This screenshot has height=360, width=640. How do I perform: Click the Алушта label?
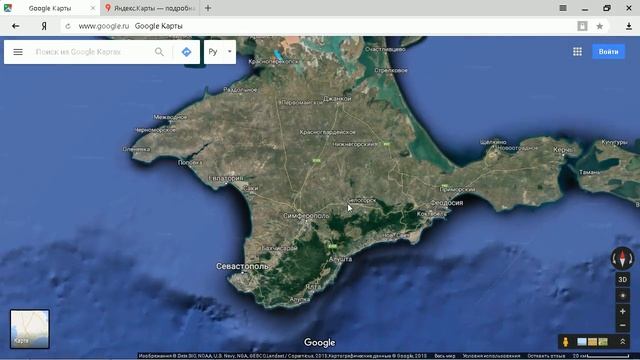[340, 259]
